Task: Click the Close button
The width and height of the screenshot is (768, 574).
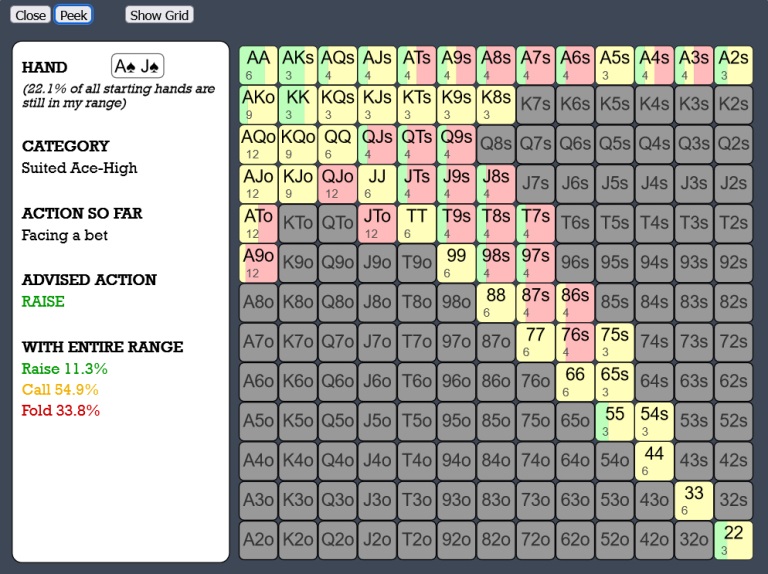Action: pos(30,15)
